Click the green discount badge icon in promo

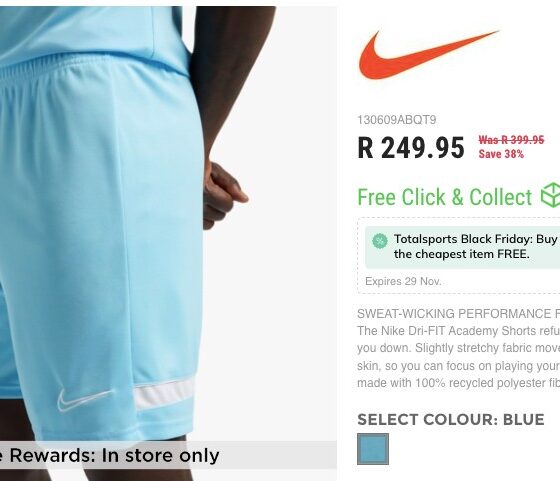[x=380, y=241]
